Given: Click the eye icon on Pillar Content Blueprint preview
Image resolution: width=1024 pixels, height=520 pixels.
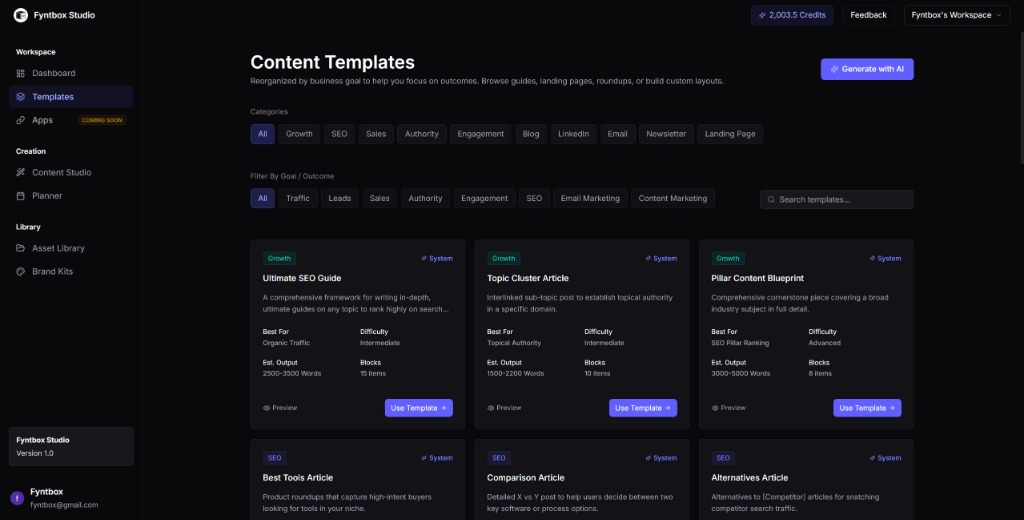Looking at the screenshot, I should point(714,408).
